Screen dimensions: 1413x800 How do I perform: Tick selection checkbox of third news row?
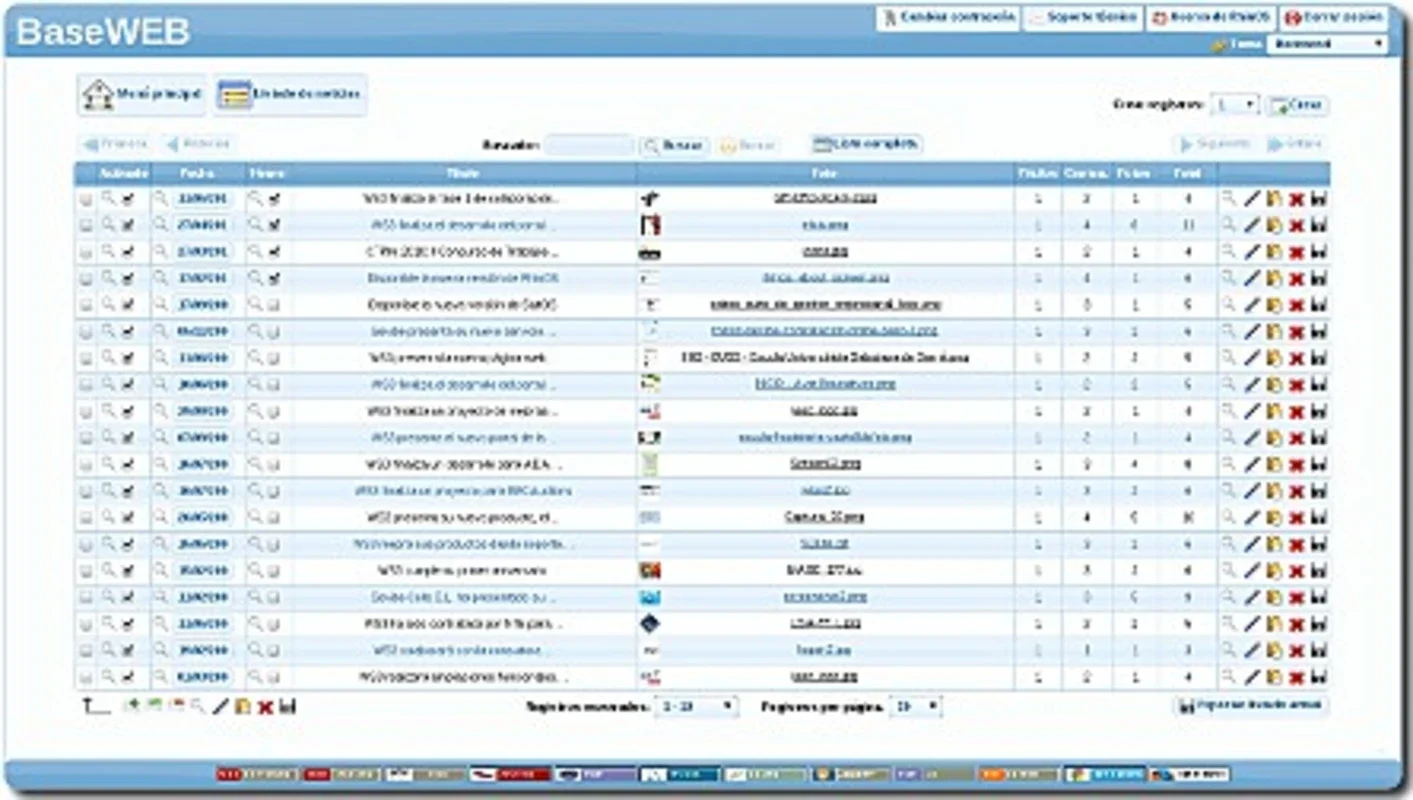86,251
